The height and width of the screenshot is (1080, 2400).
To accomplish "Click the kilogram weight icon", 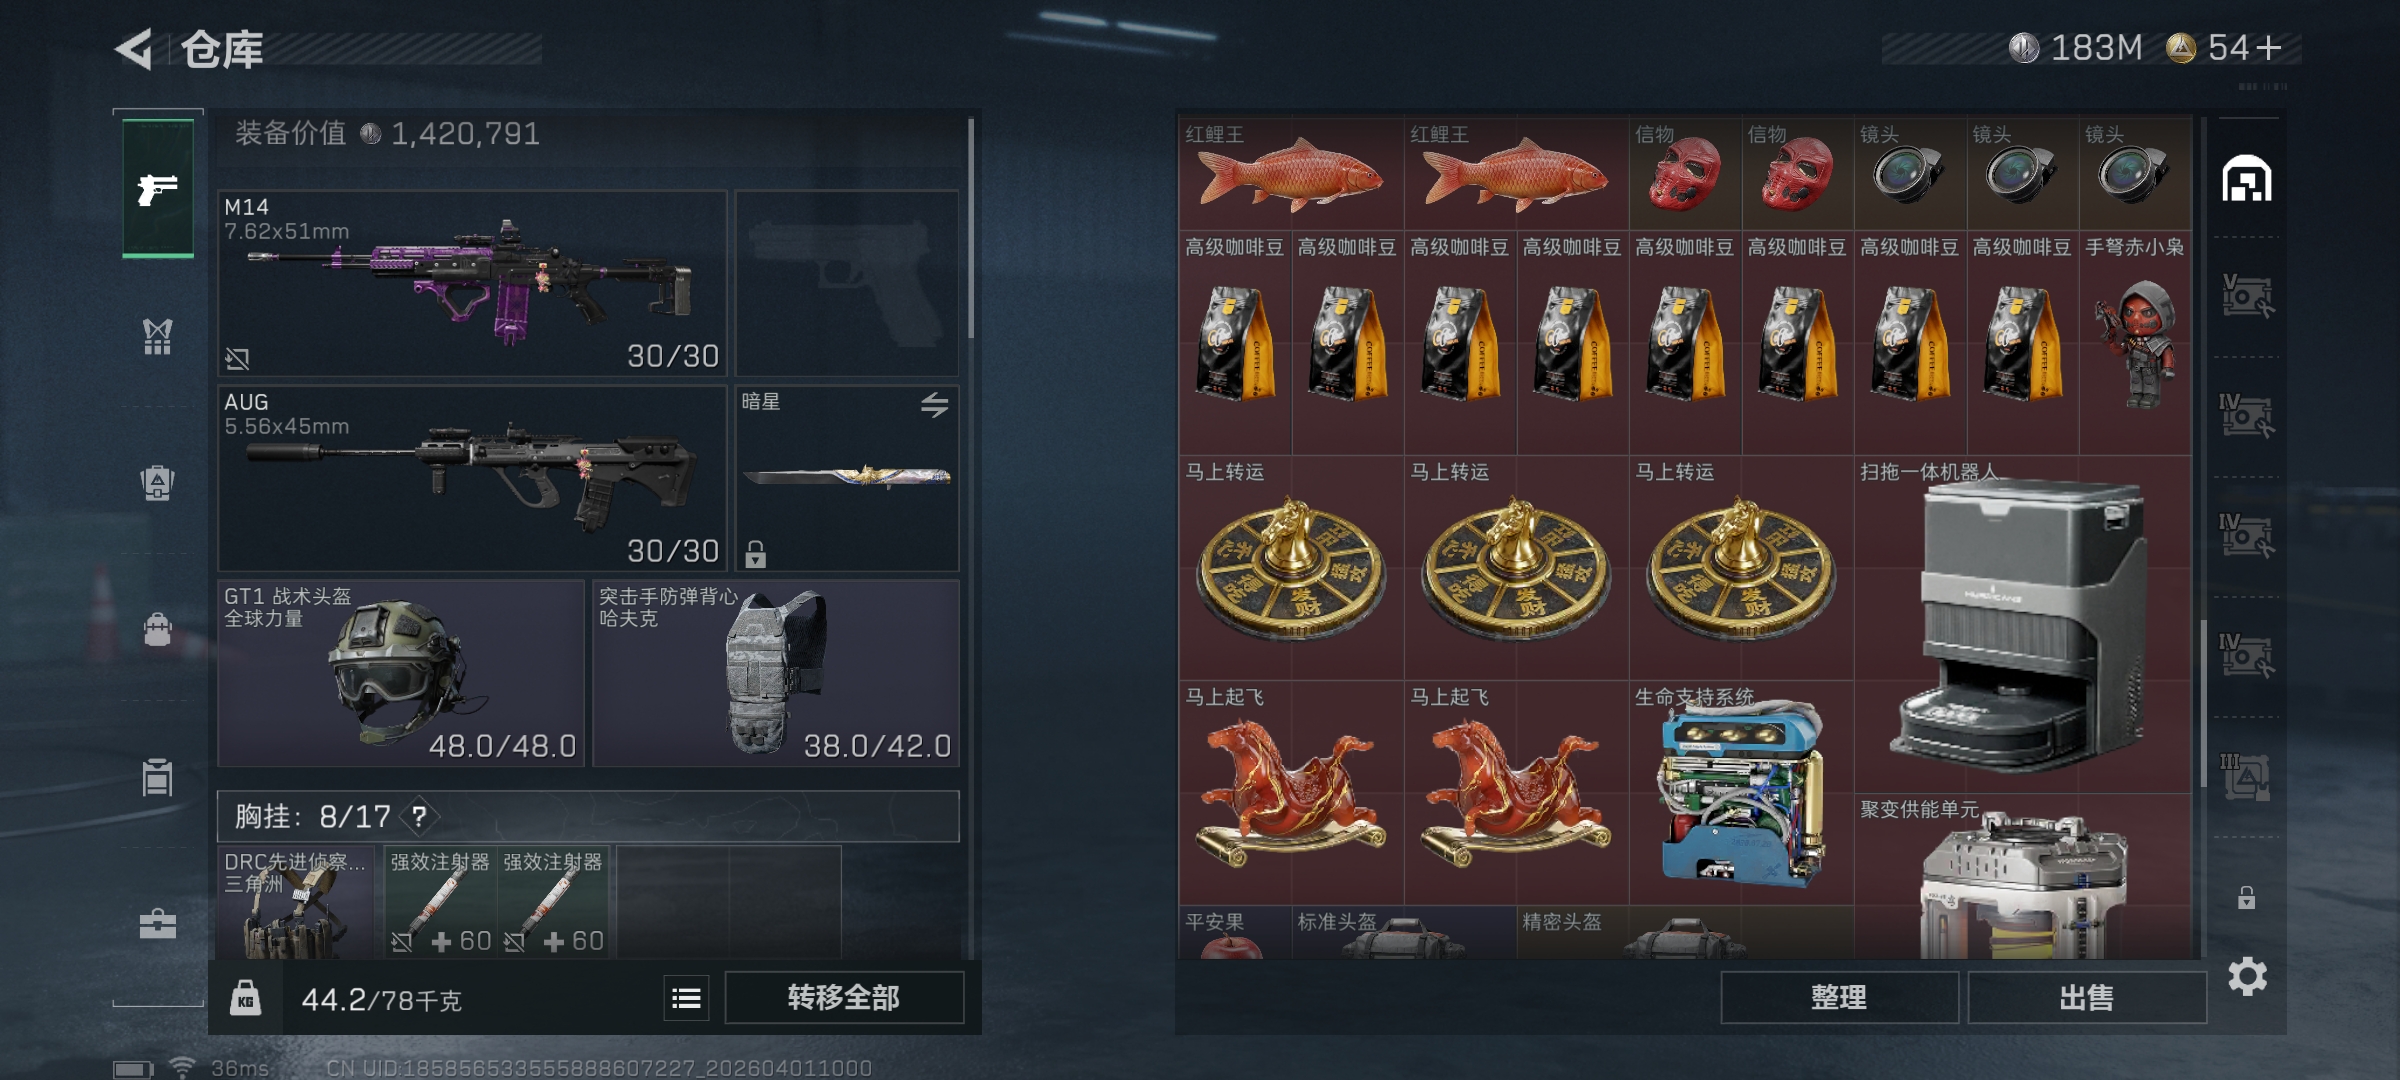I will (246, 998).
